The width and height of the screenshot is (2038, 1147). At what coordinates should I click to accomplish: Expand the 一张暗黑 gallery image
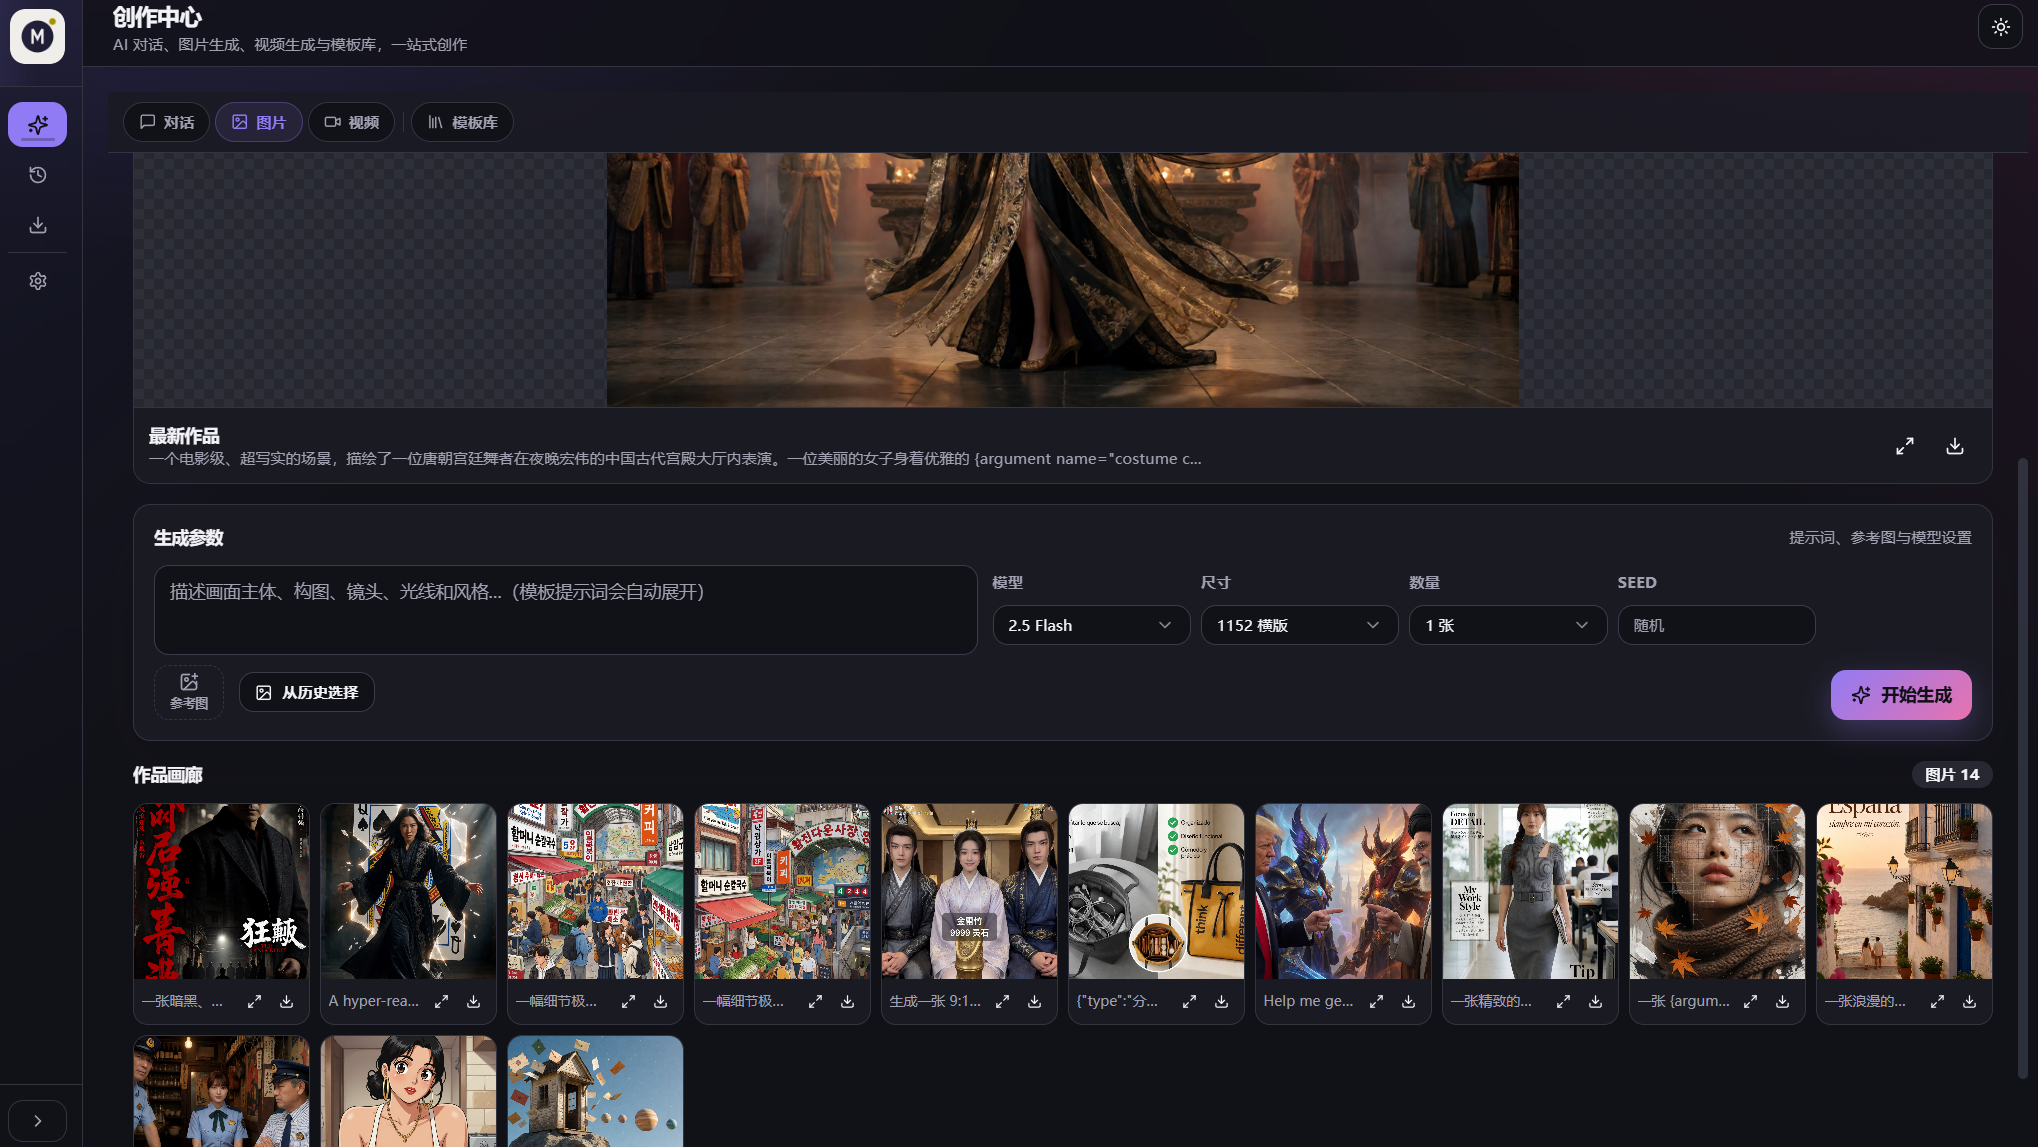254,1001
